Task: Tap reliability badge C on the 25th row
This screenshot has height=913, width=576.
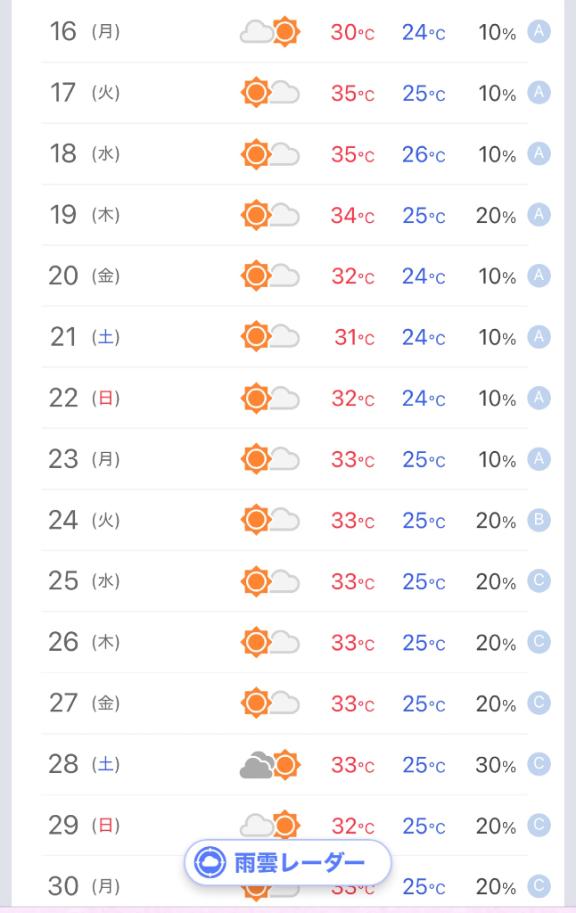Action: coord(539,581)
